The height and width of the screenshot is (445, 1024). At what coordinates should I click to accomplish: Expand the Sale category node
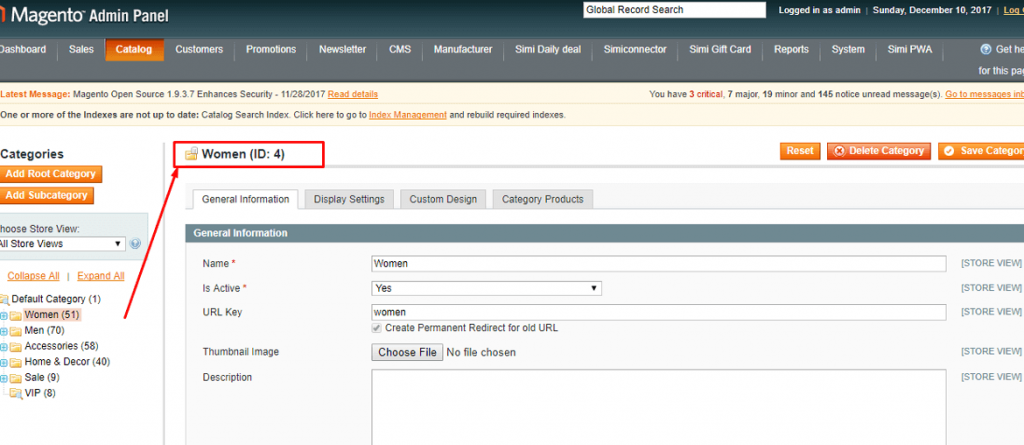[x=3, y=378]
